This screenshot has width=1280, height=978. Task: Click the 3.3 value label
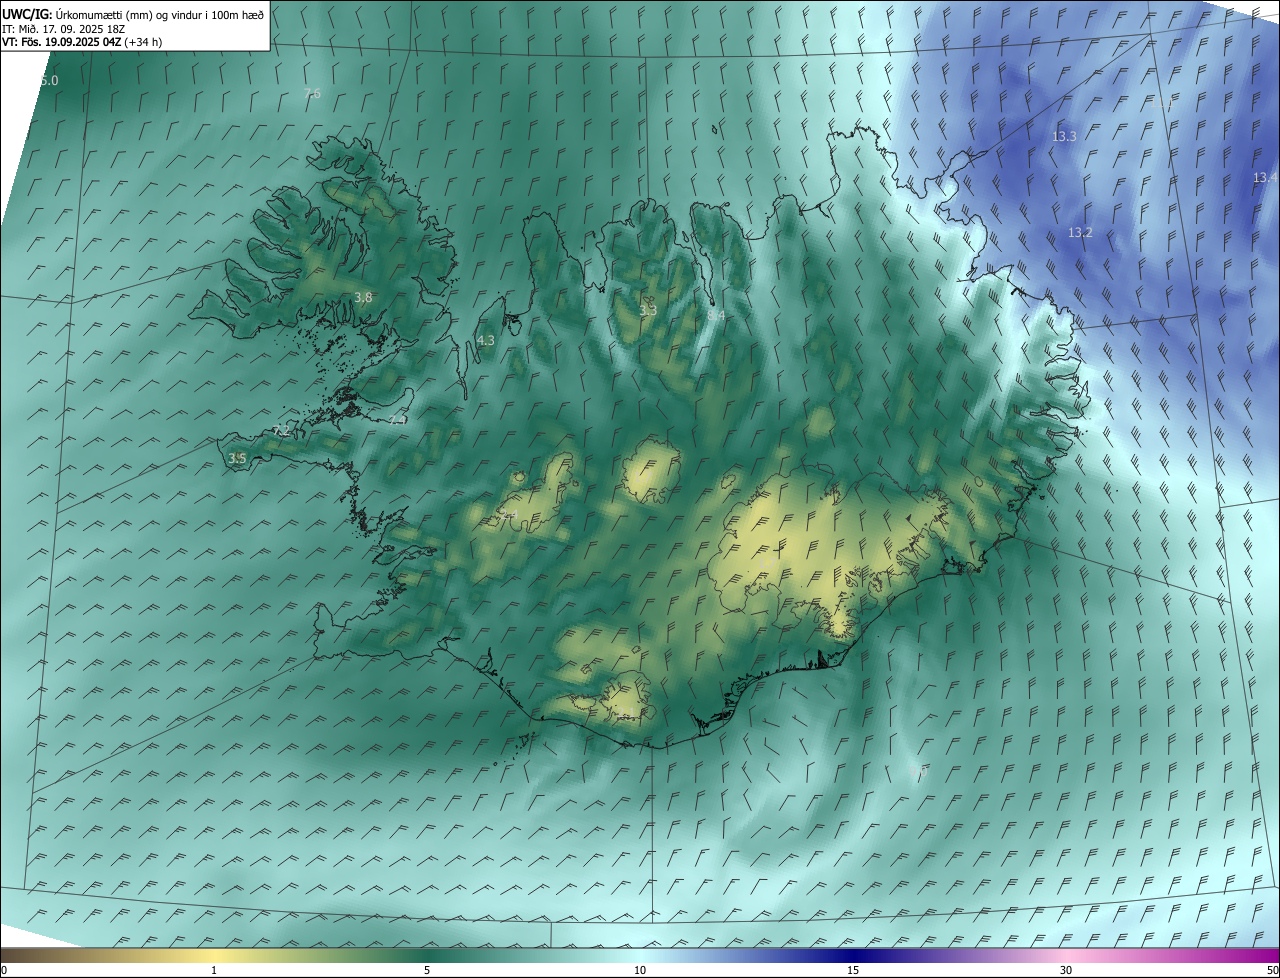(648, 310)
